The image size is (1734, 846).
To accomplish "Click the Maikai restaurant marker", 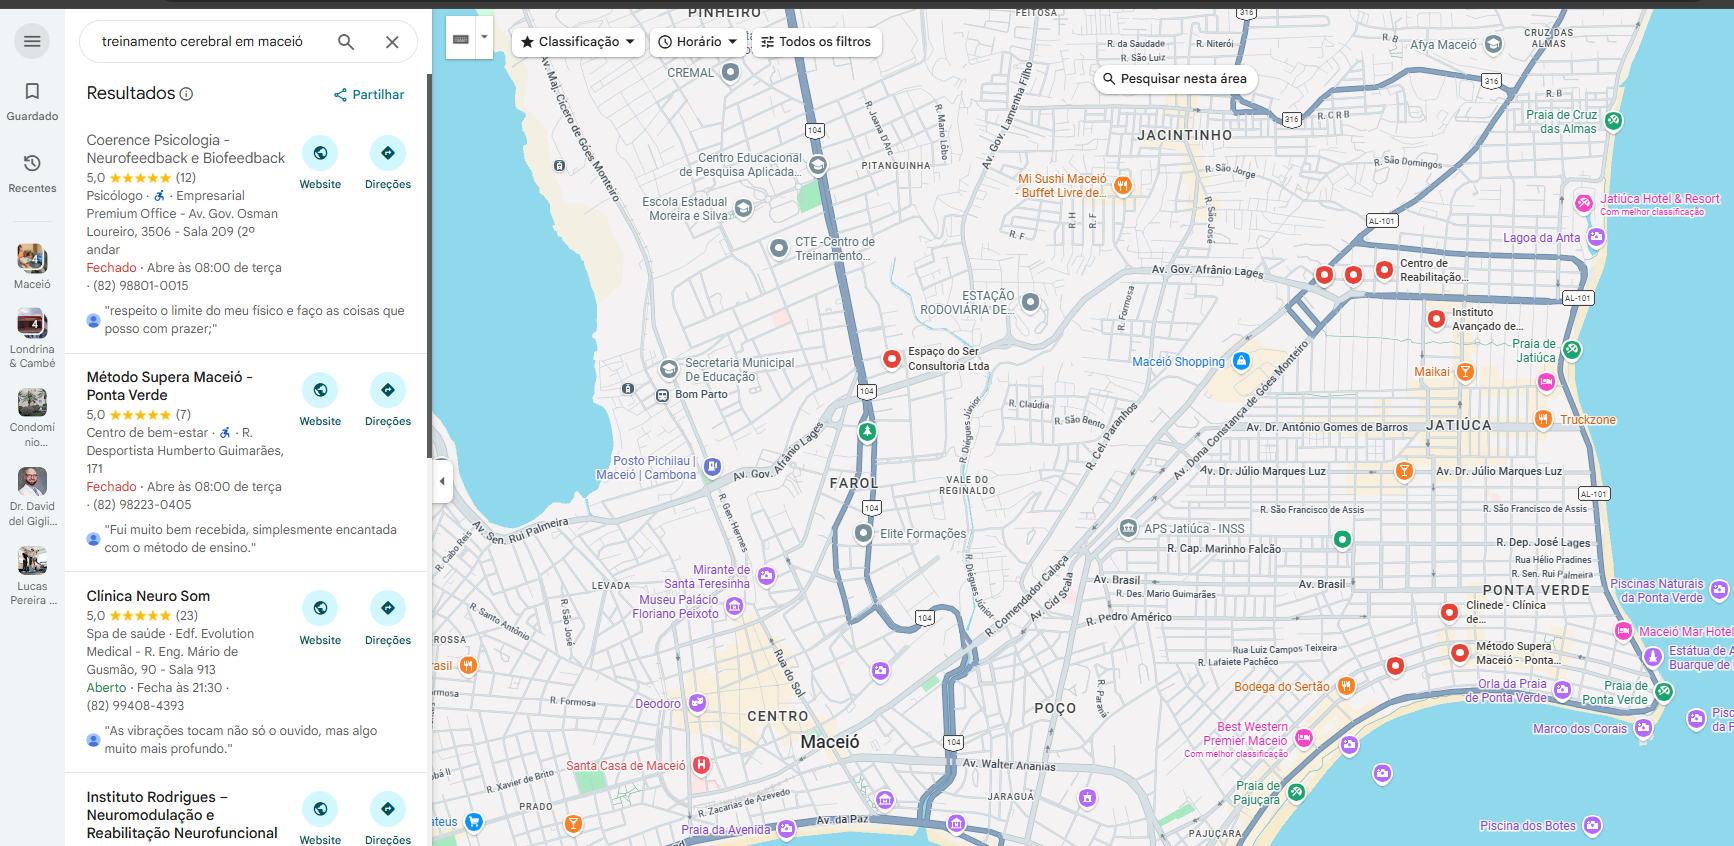I will [x=1465, y=372].
